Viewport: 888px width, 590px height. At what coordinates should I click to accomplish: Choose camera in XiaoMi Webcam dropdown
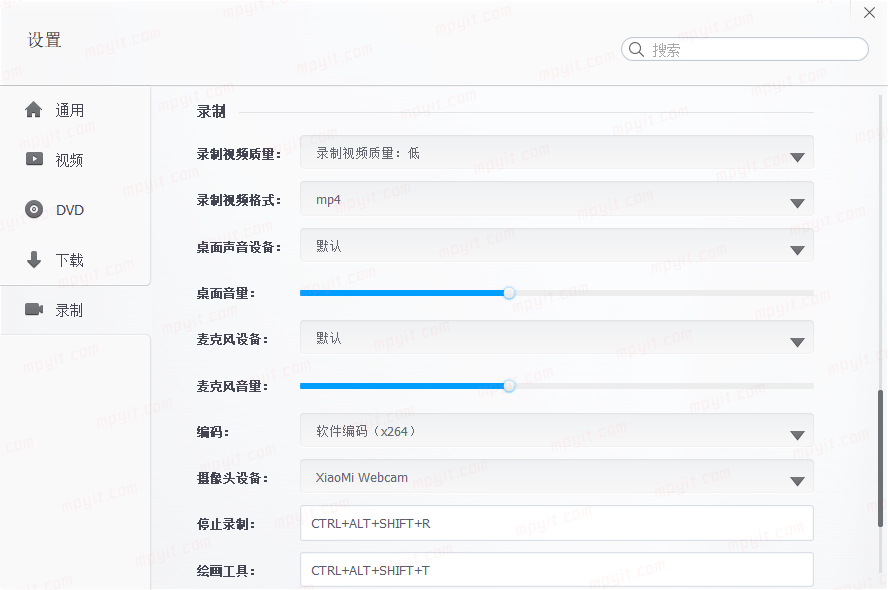pyautogui.click(x=557, y=477)
